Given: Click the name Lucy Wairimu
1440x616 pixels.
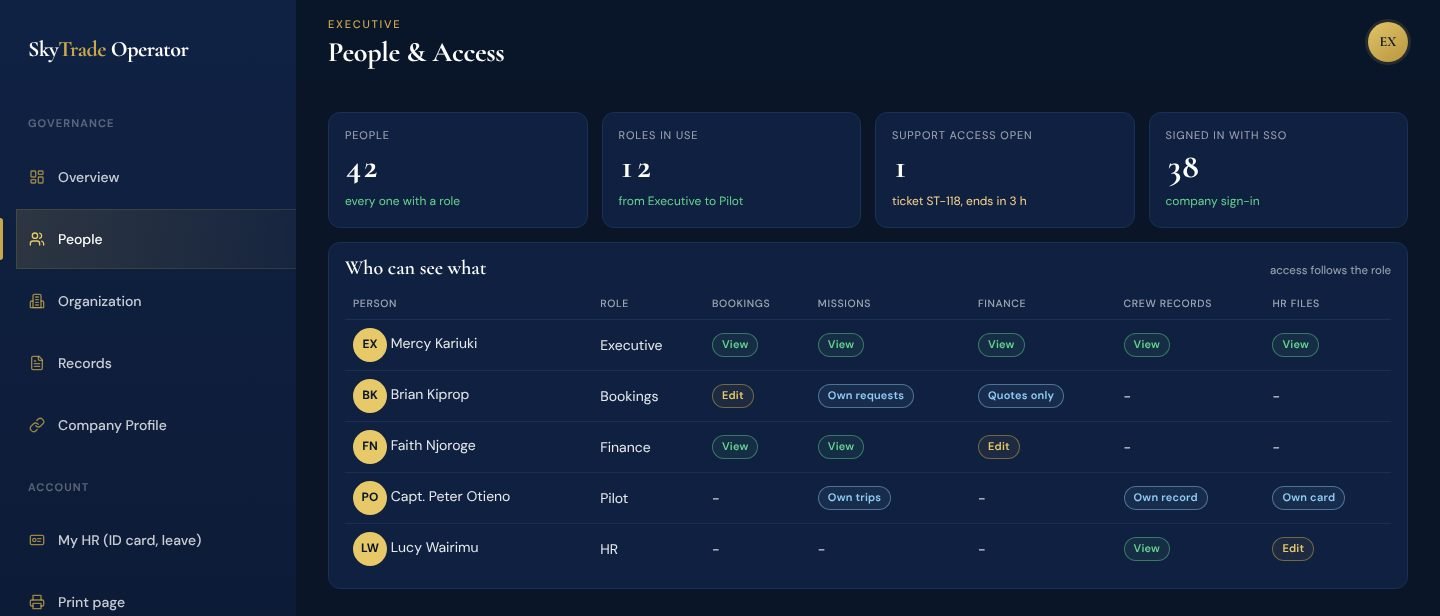Looking at the screenshot, I should 434,547.
